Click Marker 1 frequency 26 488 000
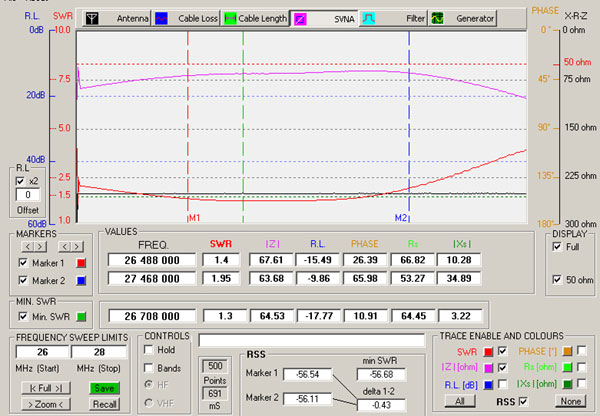600x416 pixels. coord(152,260)
